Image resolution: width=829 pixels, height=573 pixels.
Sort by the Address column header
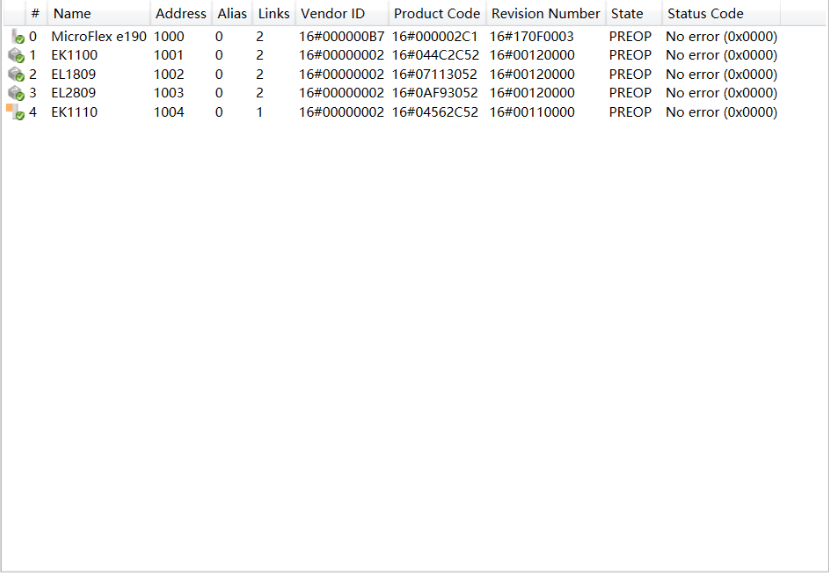pyautogui.click(x=181, y=13)
